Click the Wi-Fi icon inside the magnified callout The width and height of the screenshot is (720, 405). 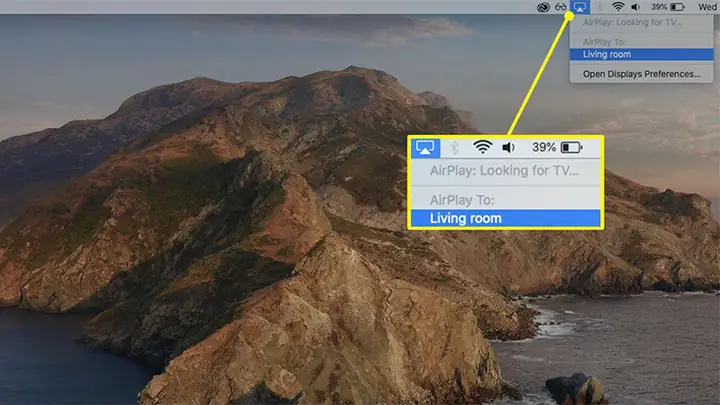(x=482, y=147)
